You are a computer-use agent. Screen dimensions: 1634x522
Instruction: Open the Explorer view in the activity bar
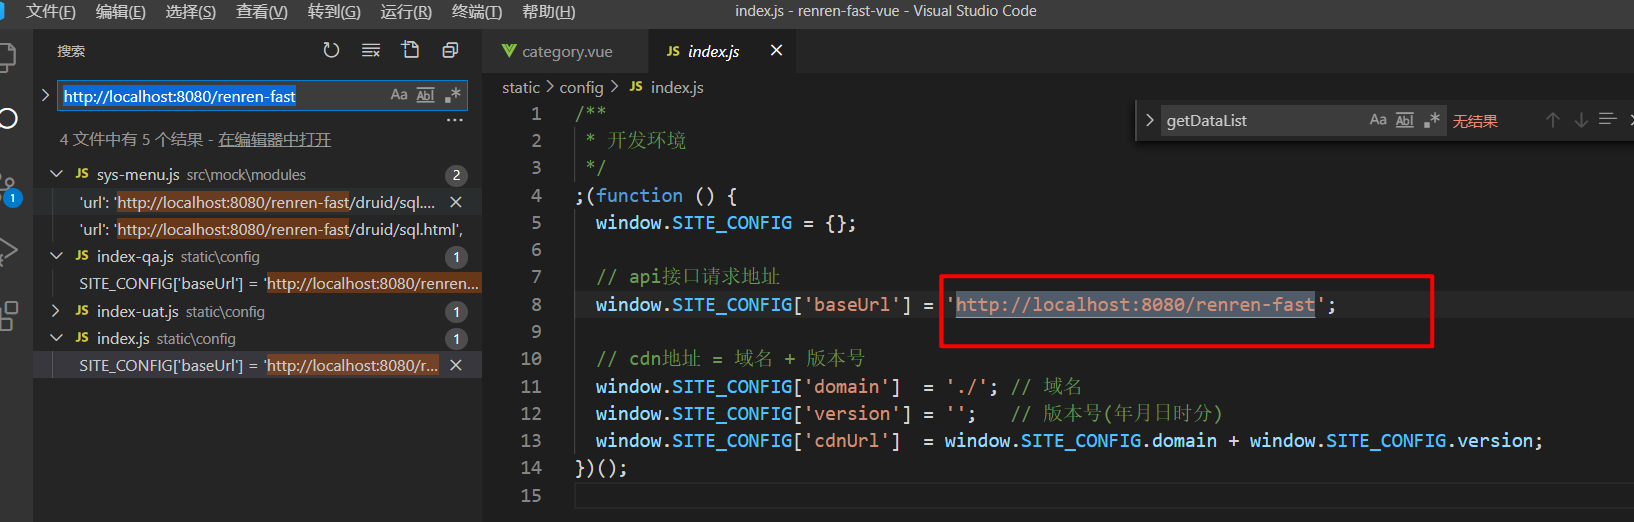pos(8,57)
